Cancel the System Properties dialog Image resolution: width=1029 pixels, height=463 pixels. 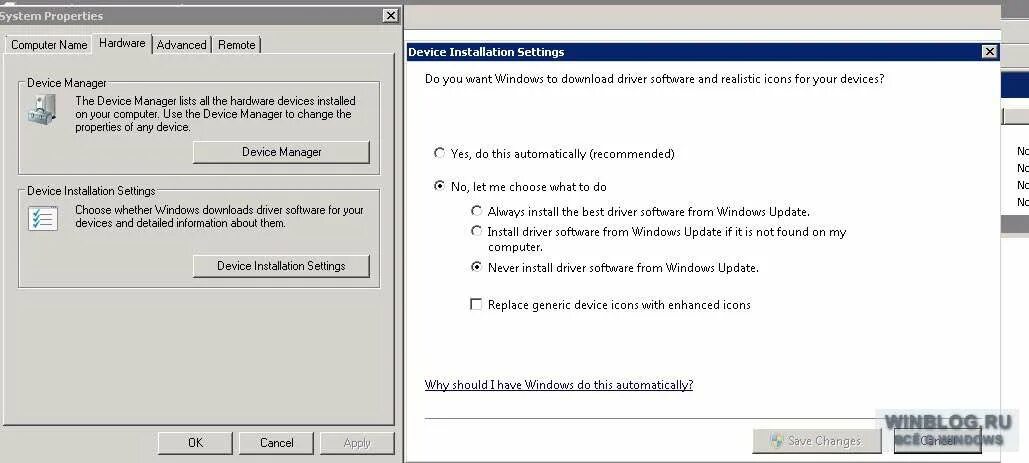tap(276, 443)
